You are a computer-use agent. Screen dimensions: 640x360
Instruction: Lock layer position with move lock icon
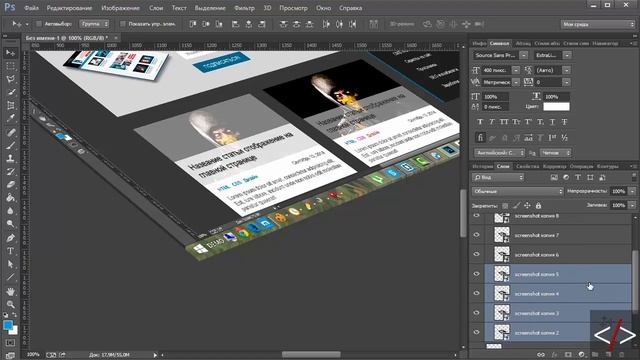click(527, 205)
